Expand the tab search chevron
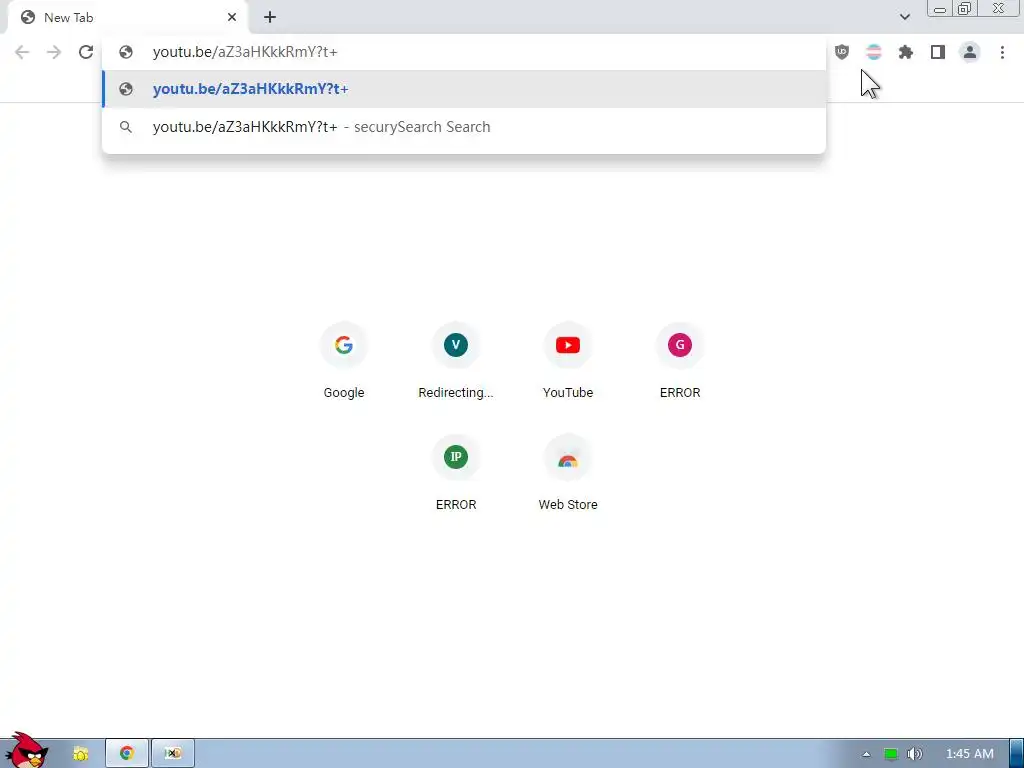Image resolution: width=1024 pixels, height=768 pixels. click(x=904, y=17)
